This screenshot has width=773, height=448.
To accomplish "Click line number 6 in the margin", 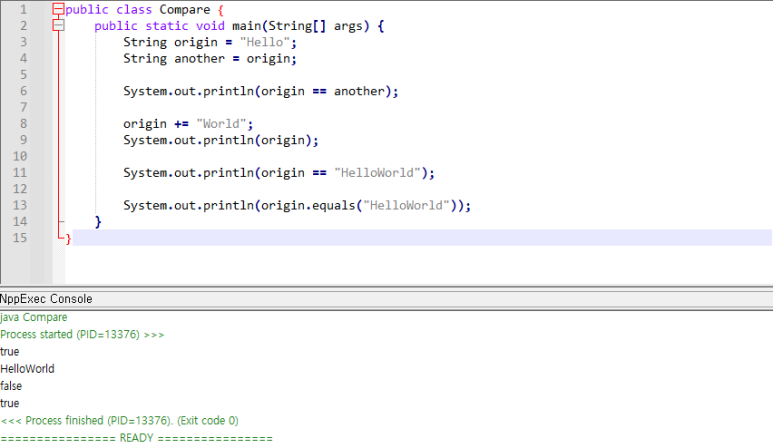I will point(23,91).
